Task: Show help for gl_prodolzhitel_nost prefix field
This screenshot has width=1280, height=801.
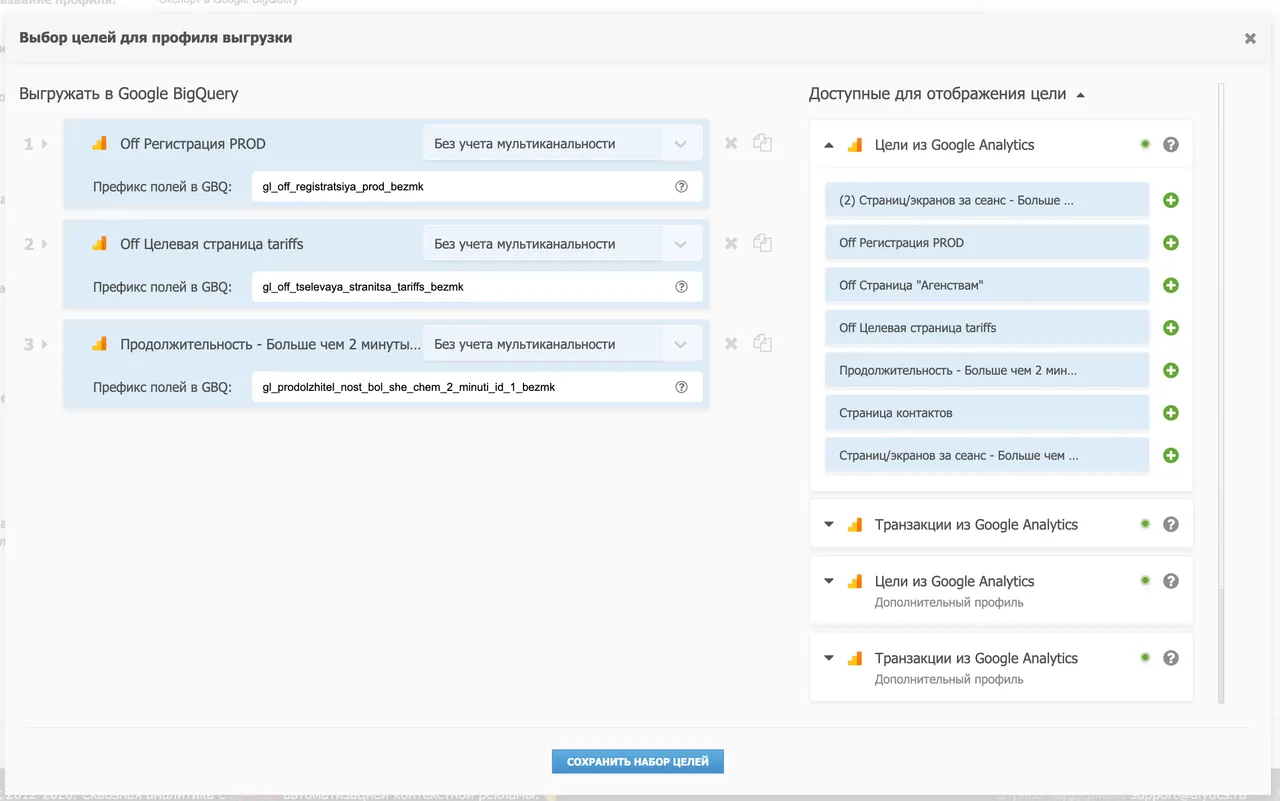Action: [x=682, y=386]
